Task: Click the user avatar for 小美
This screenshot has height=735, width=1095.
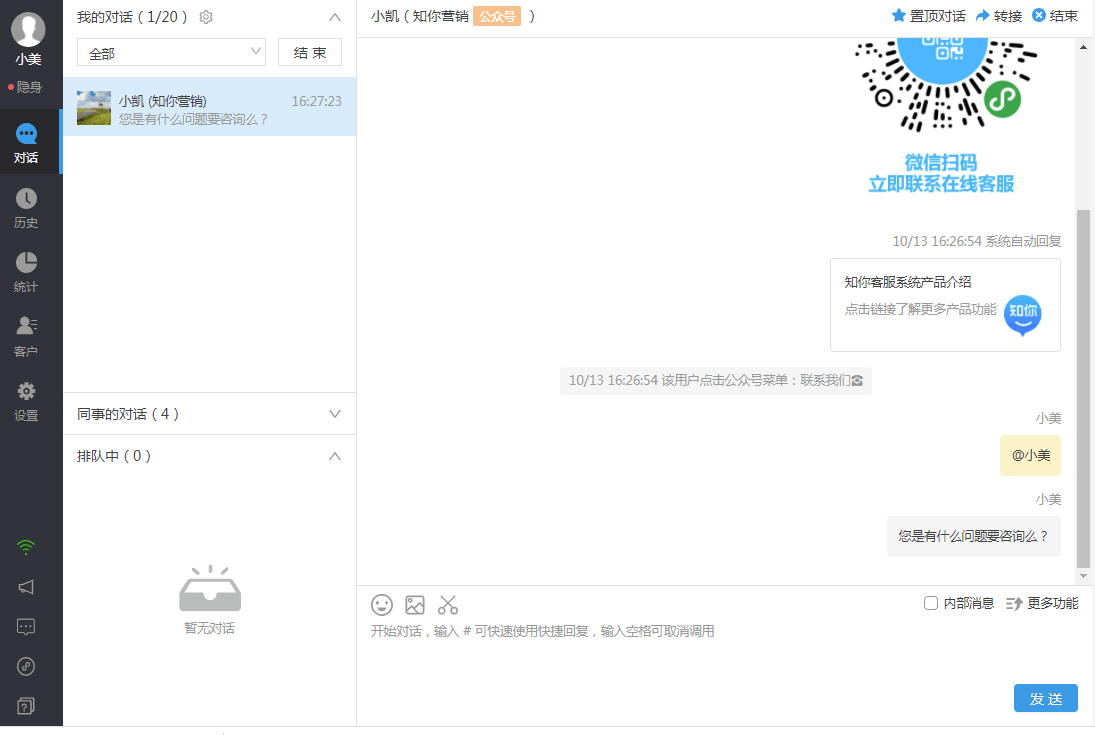Action: (x=28, y=29)
